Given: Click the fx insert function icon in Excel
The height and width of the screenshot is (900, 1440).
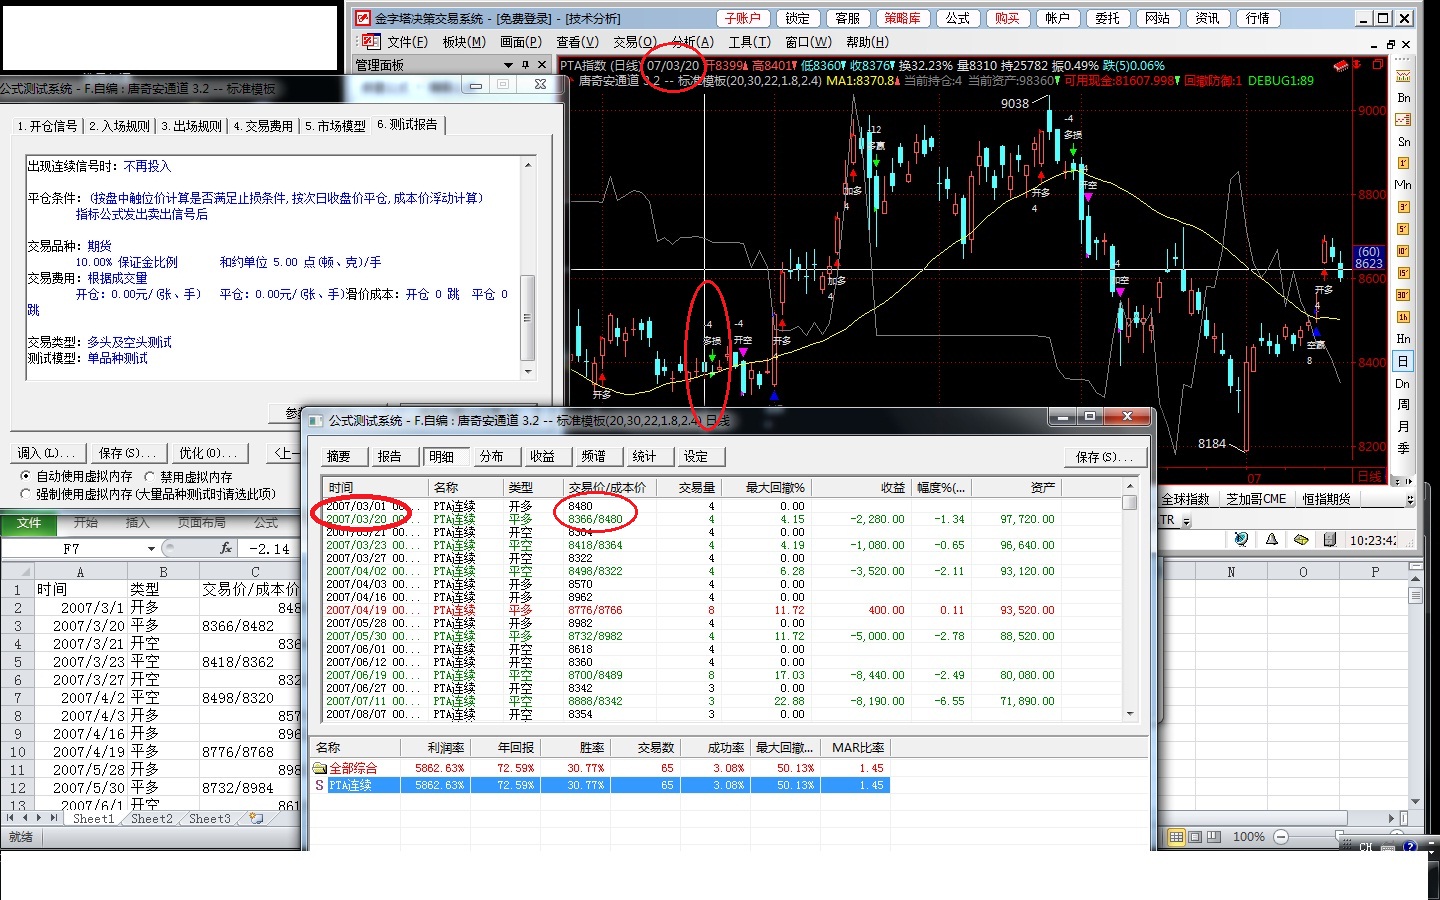Looking at the screenshot, I should coord(226,548).
